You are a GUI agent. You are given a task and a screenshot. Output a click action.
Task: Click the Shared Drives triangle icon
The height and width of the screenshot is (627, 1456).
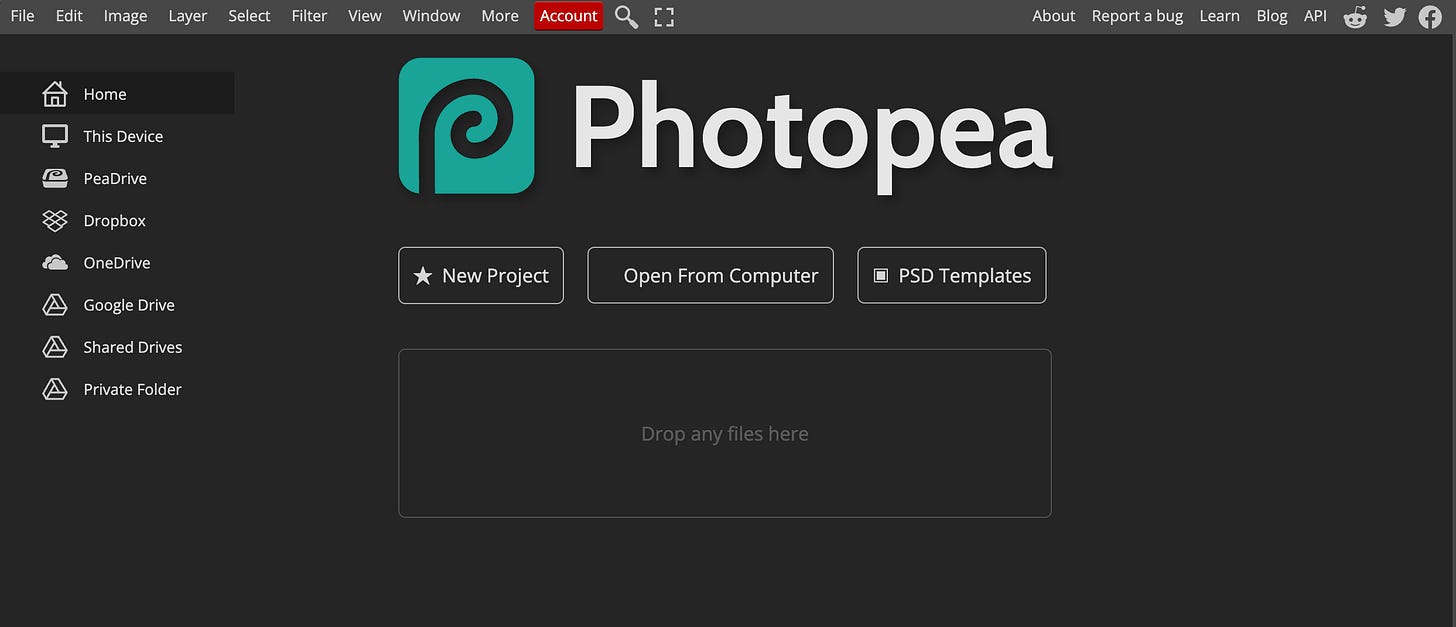point(55,347)
